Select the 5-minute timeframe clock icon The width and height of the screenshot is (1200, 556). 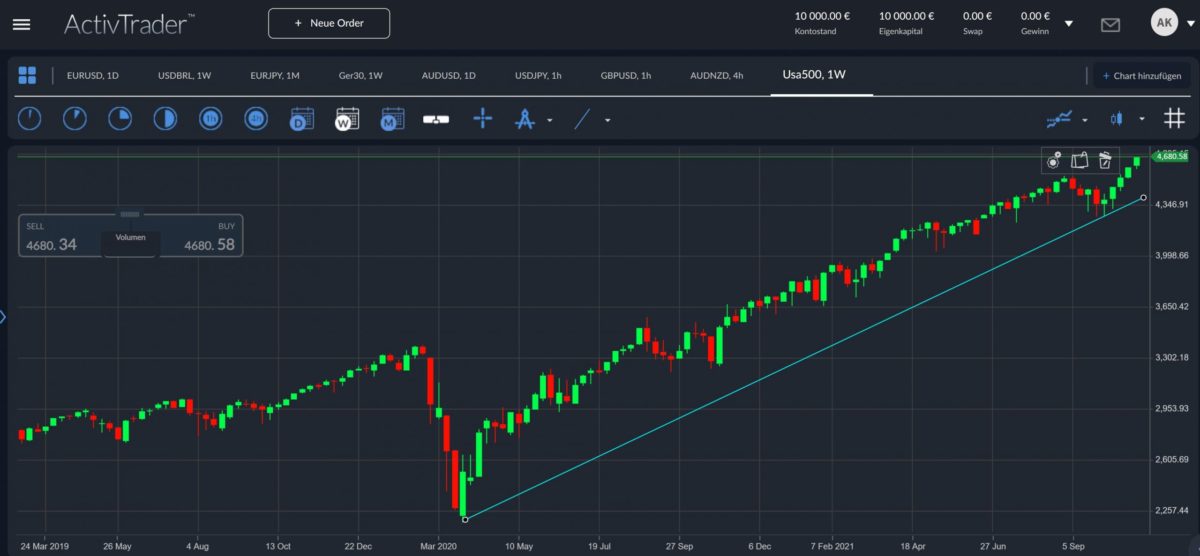[75, 119]
